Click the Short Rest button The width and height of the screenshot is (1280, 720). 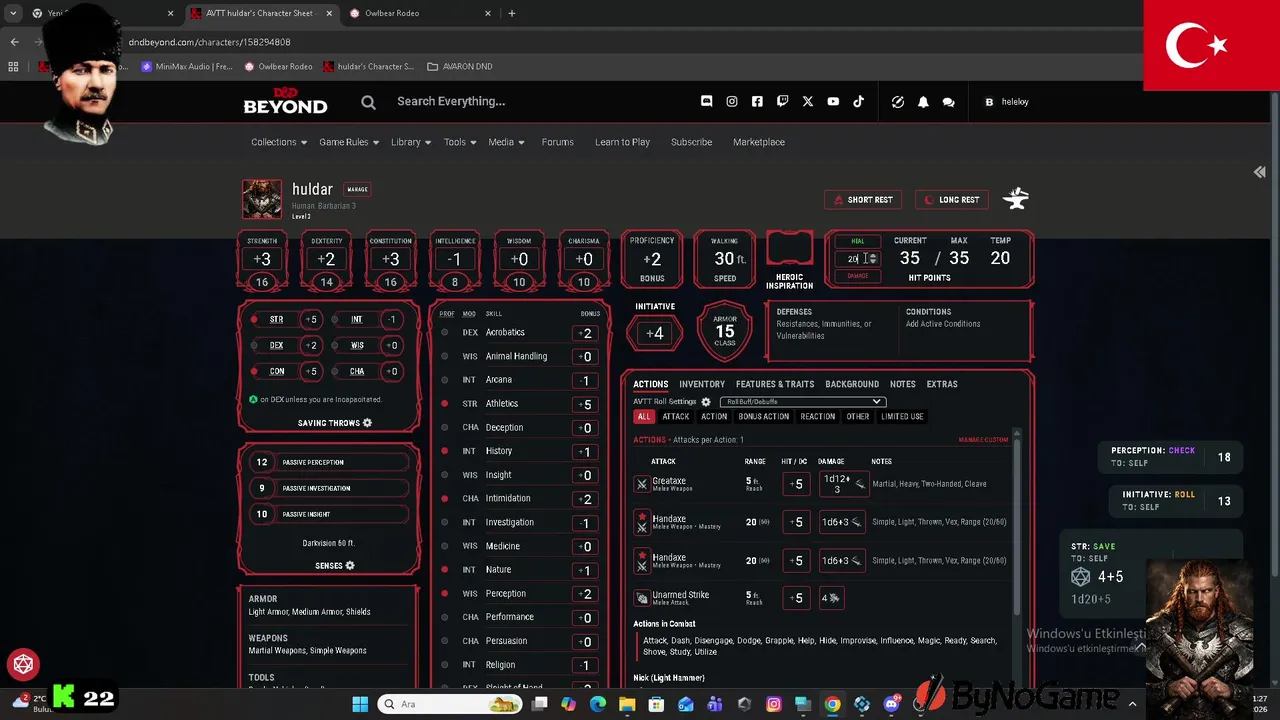point(862,200)
